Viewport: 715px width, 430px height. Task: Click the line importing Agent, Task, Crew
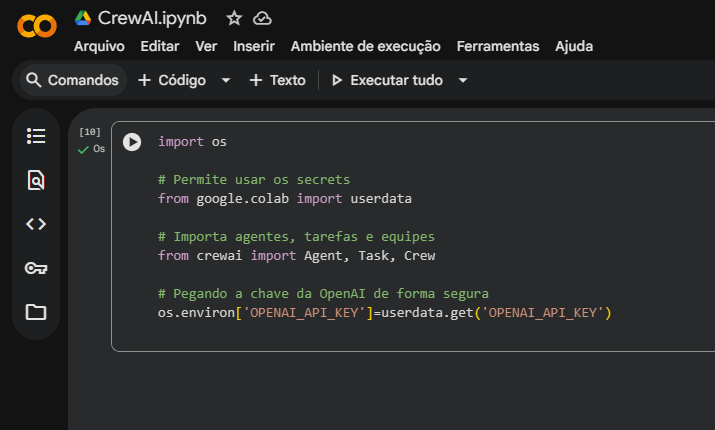(296, 256)
